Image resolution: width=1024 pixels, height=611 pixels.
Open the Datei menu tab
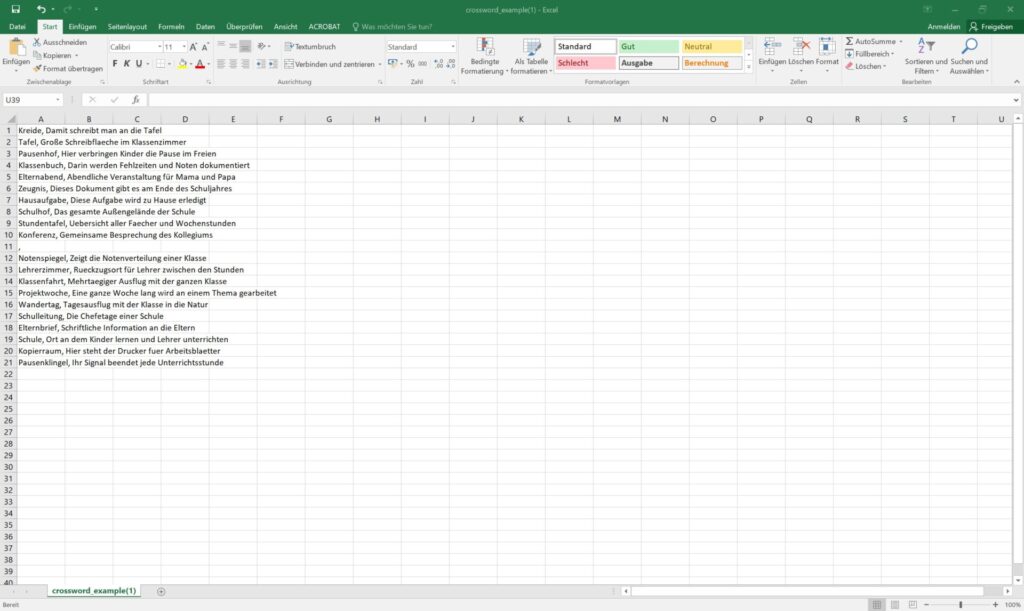point(18,27)
